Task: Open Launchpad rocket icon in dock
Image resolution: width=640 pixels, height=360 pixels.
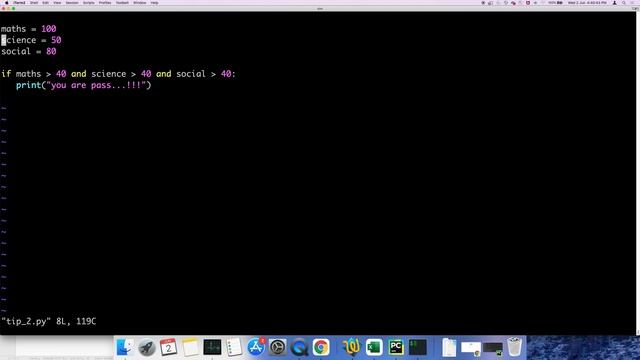Action: tap(147, 347)
